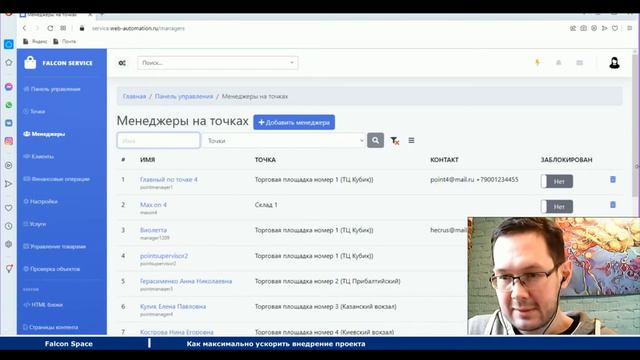Delete manager Главный по точке 4 via trash icon

tap(613, 179)
